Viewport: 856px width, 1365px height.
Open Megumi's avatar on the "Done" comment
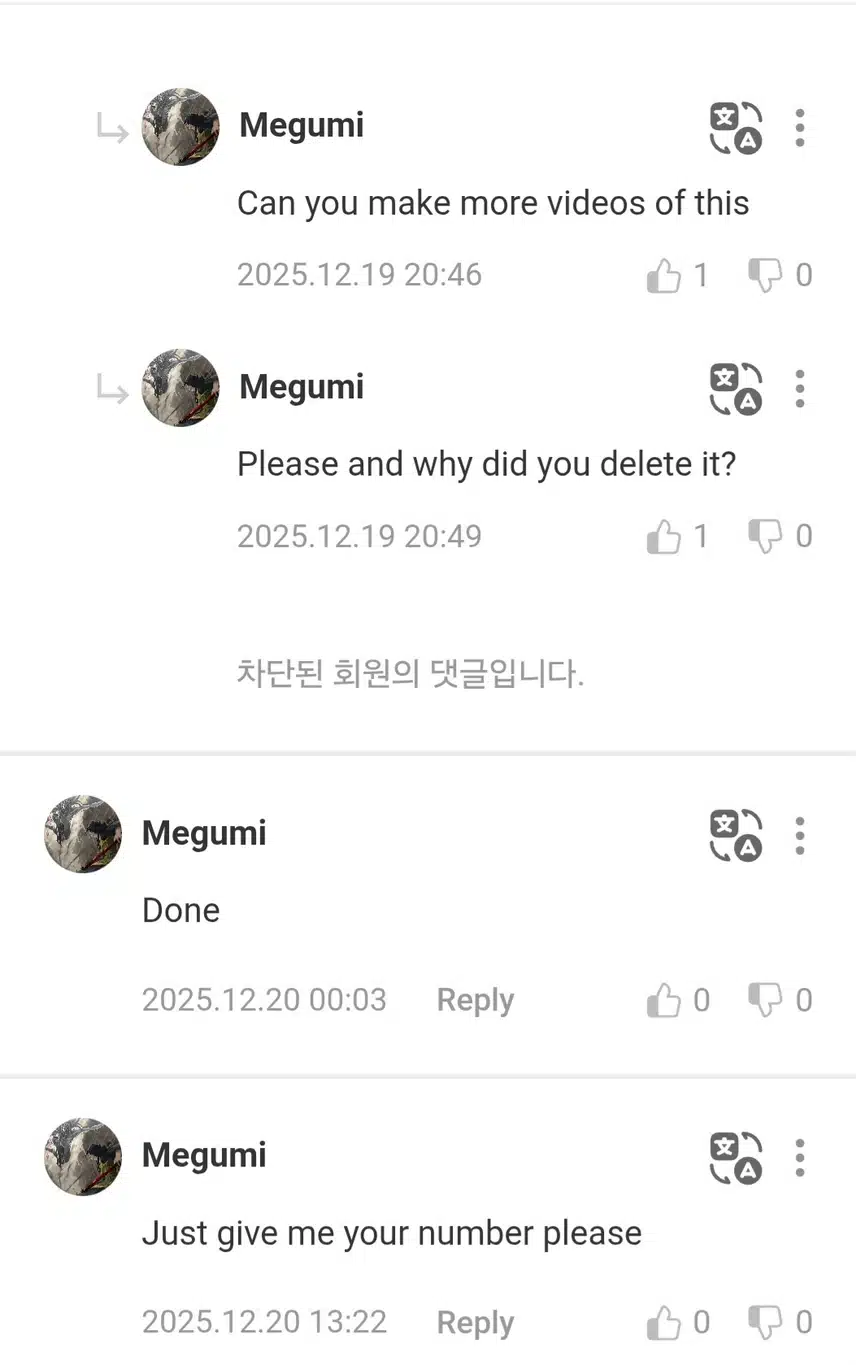[x=83, y=834]
